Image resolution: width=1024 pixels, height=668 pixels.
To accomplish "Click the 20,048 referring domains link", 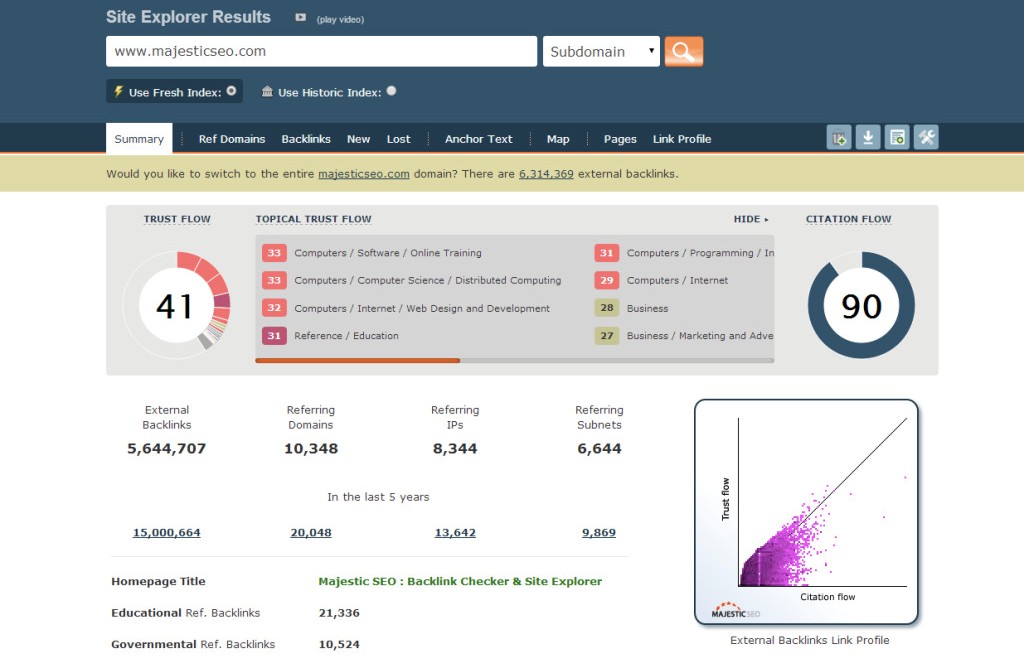I will pyautogui.click(x=311, y=533).
